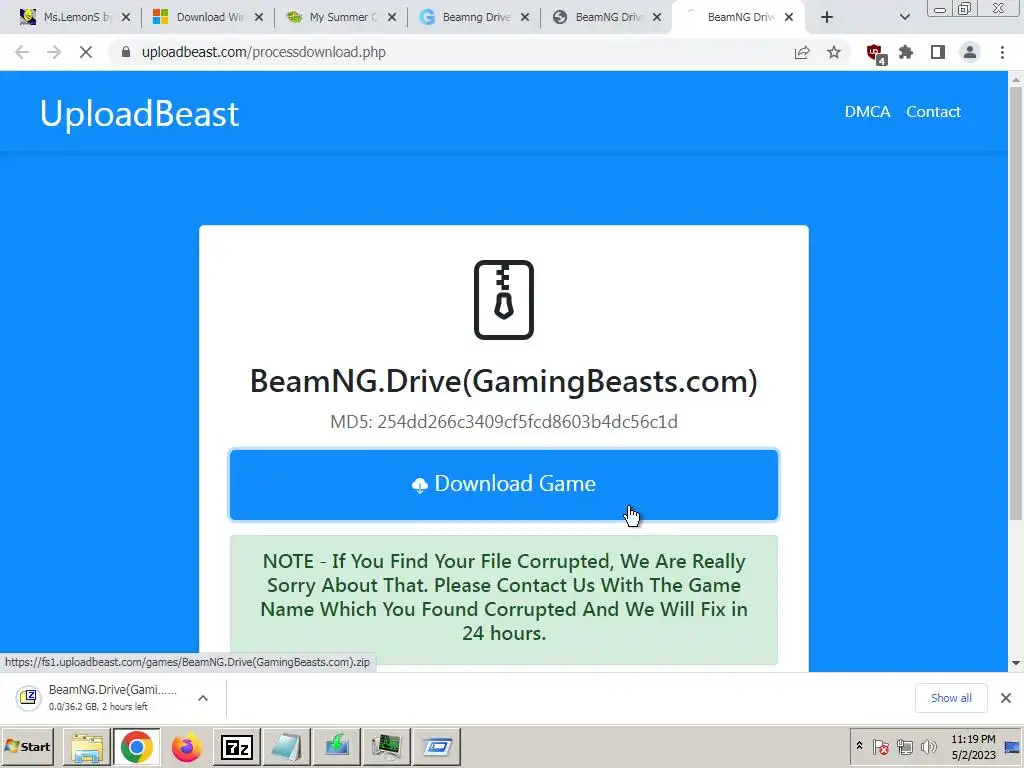Click the share page icon

[802, 52]
